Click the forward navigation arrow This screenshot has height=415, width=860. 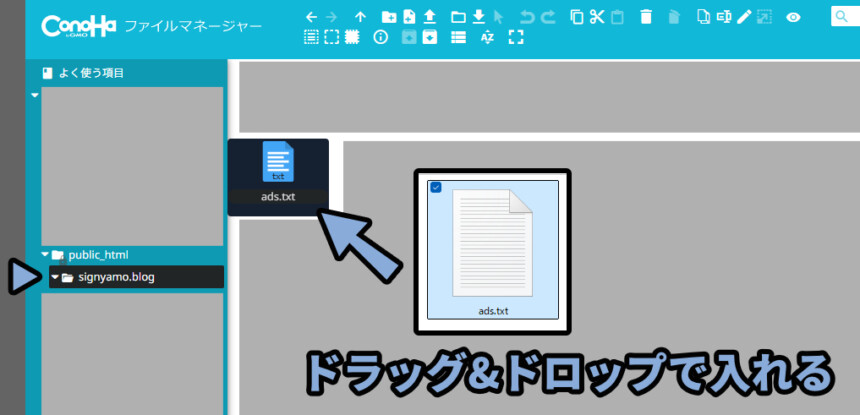332,17
